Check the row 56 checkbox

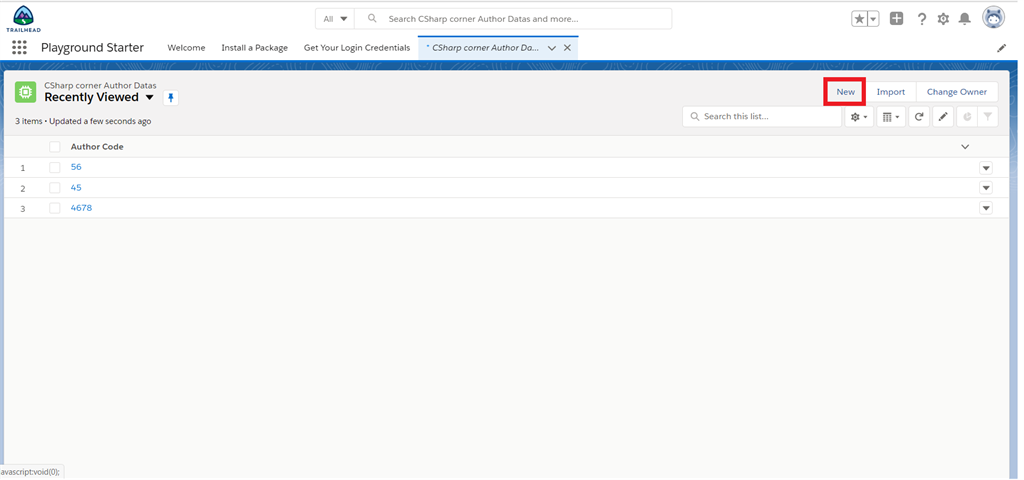pyautogui.click(x=55, y=168)
